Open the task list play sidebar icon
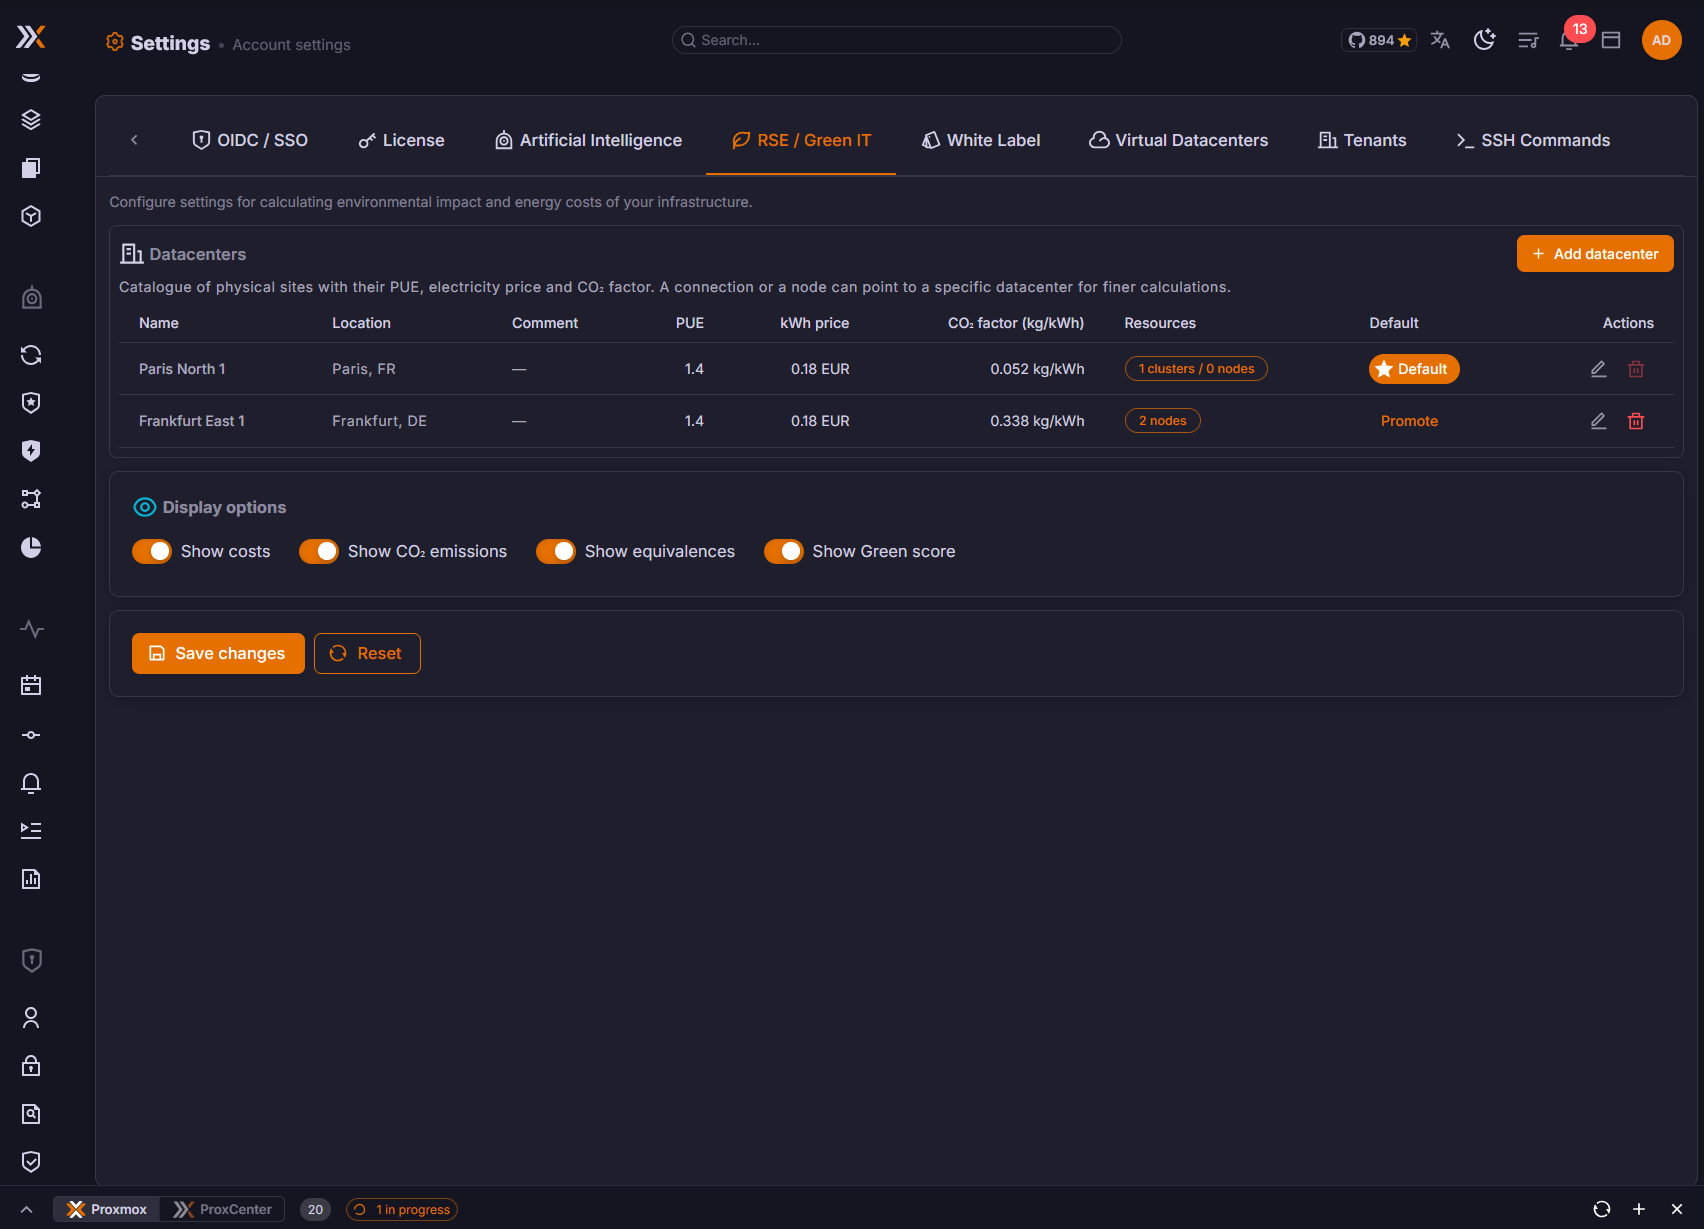 click(x=31, y=831)
